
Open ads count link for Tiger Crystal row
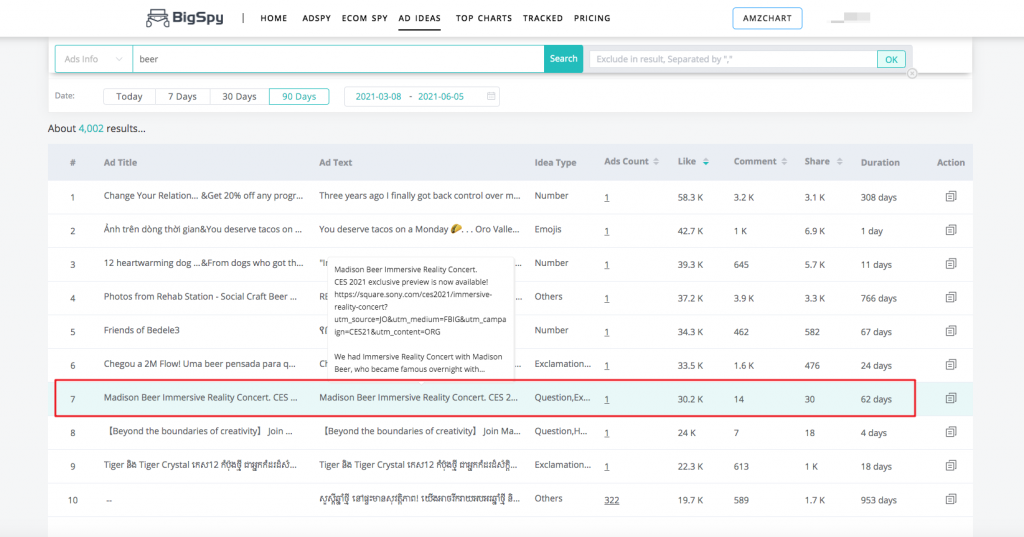tap(607, 466)
